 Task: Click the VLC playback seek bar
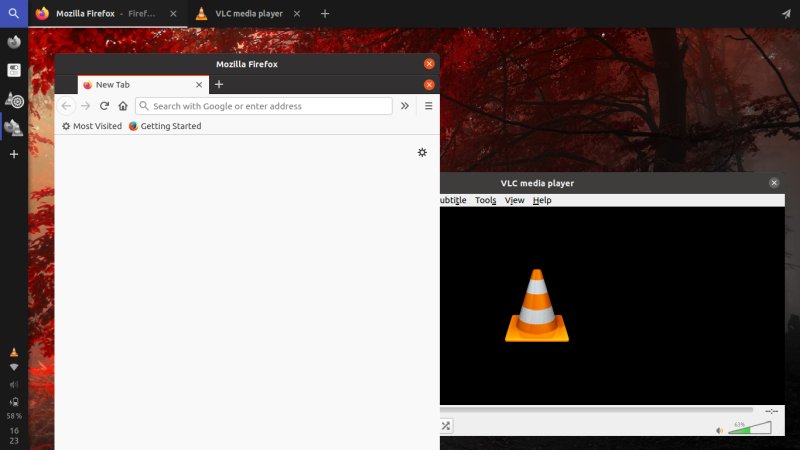pyautogui.click(x=596, y=410)
